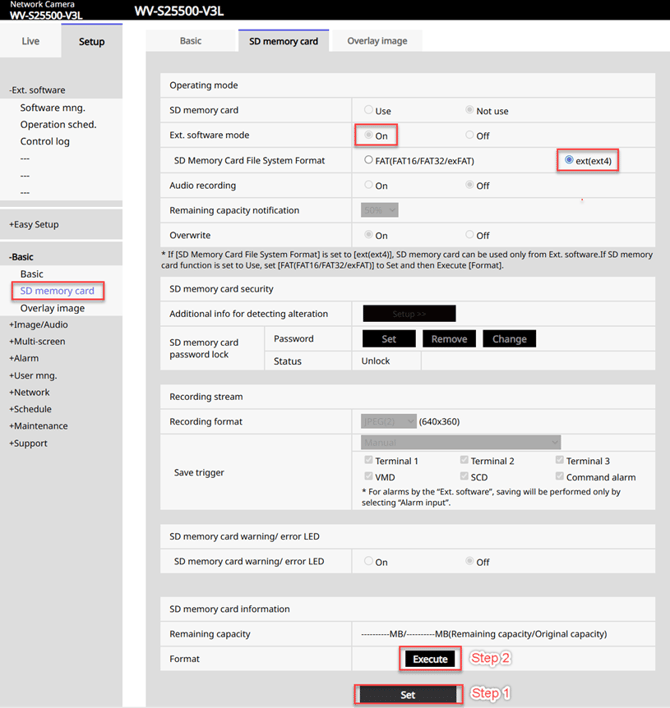Screen dimensions: 670x708
Task: Open the Overlay image tab
Action: tap(377, 41)
